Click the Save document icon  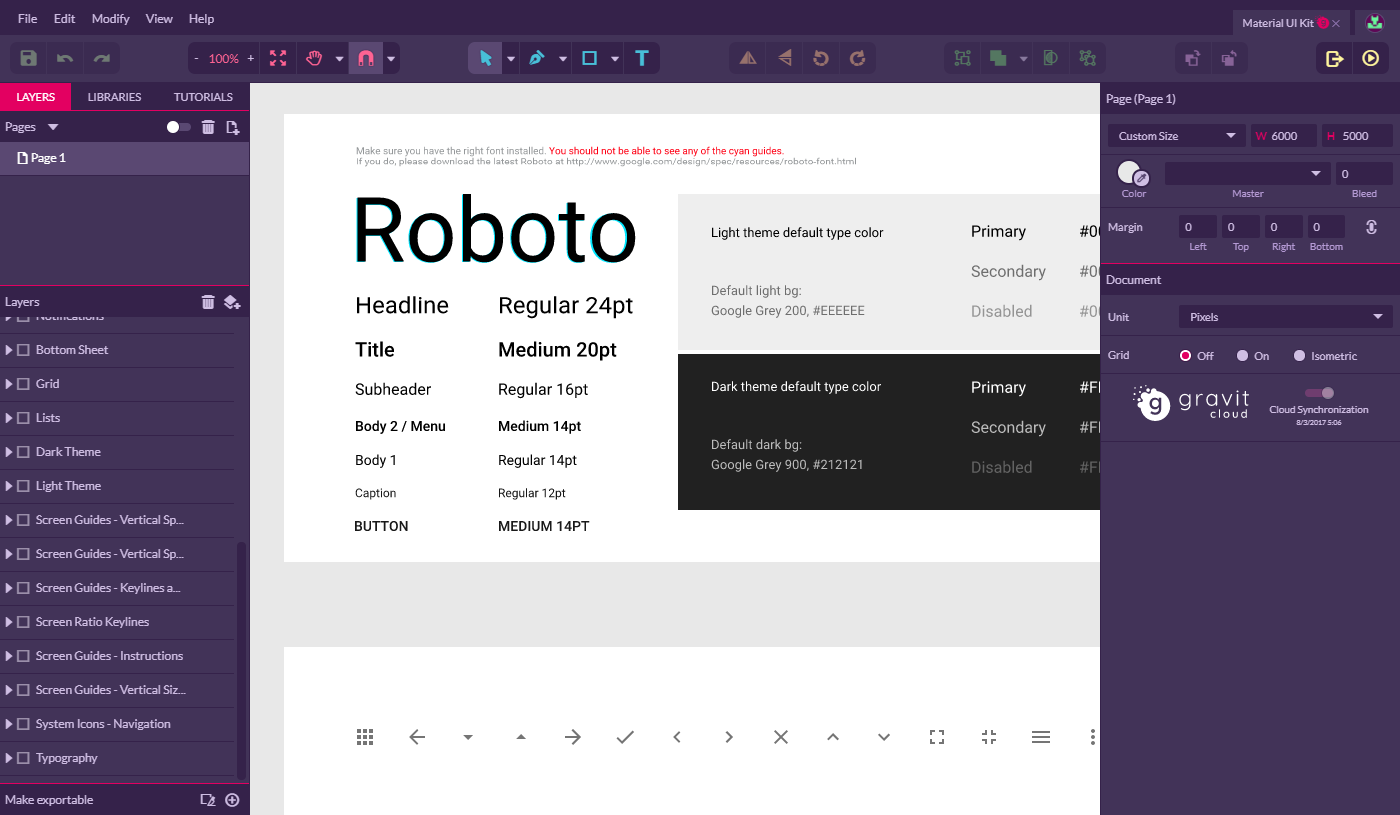tap(29, 59)
